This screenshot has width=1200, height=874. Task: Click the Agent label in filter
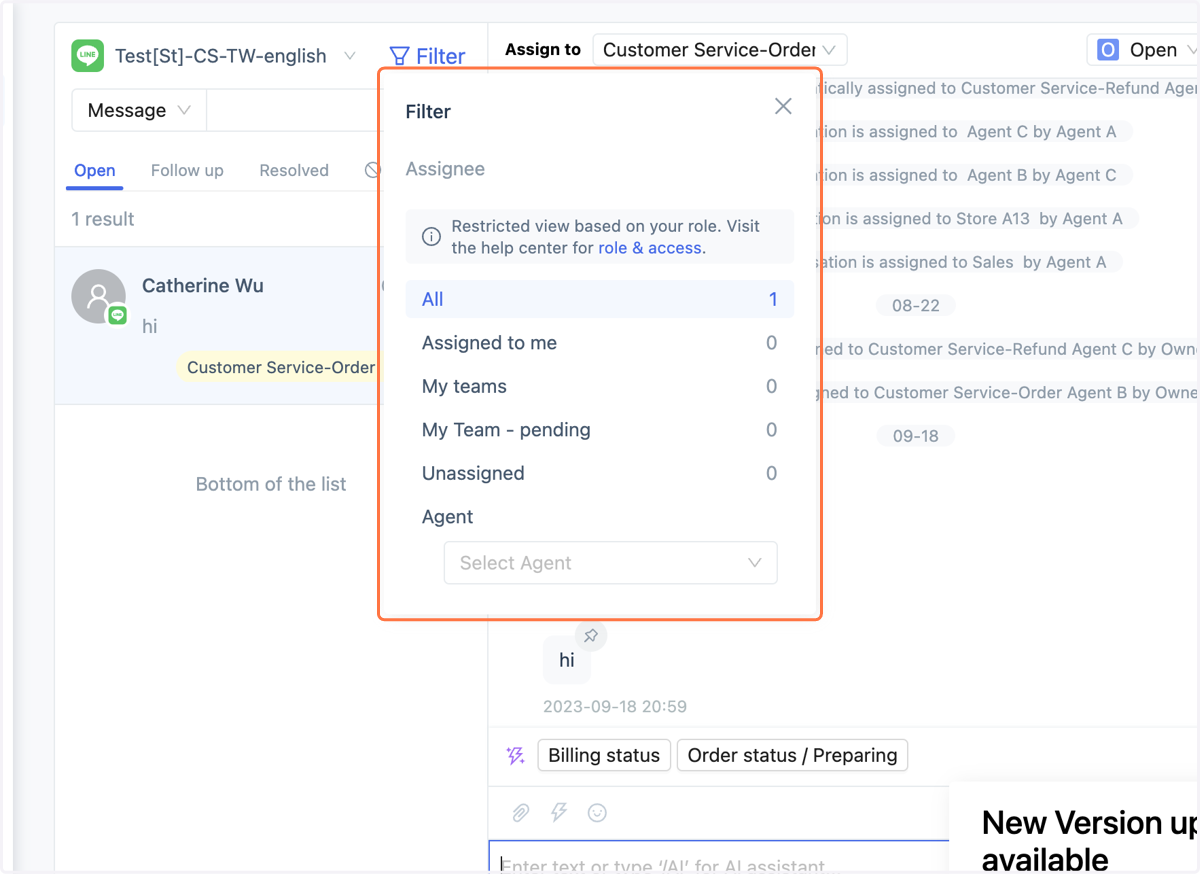pos(447,517)
